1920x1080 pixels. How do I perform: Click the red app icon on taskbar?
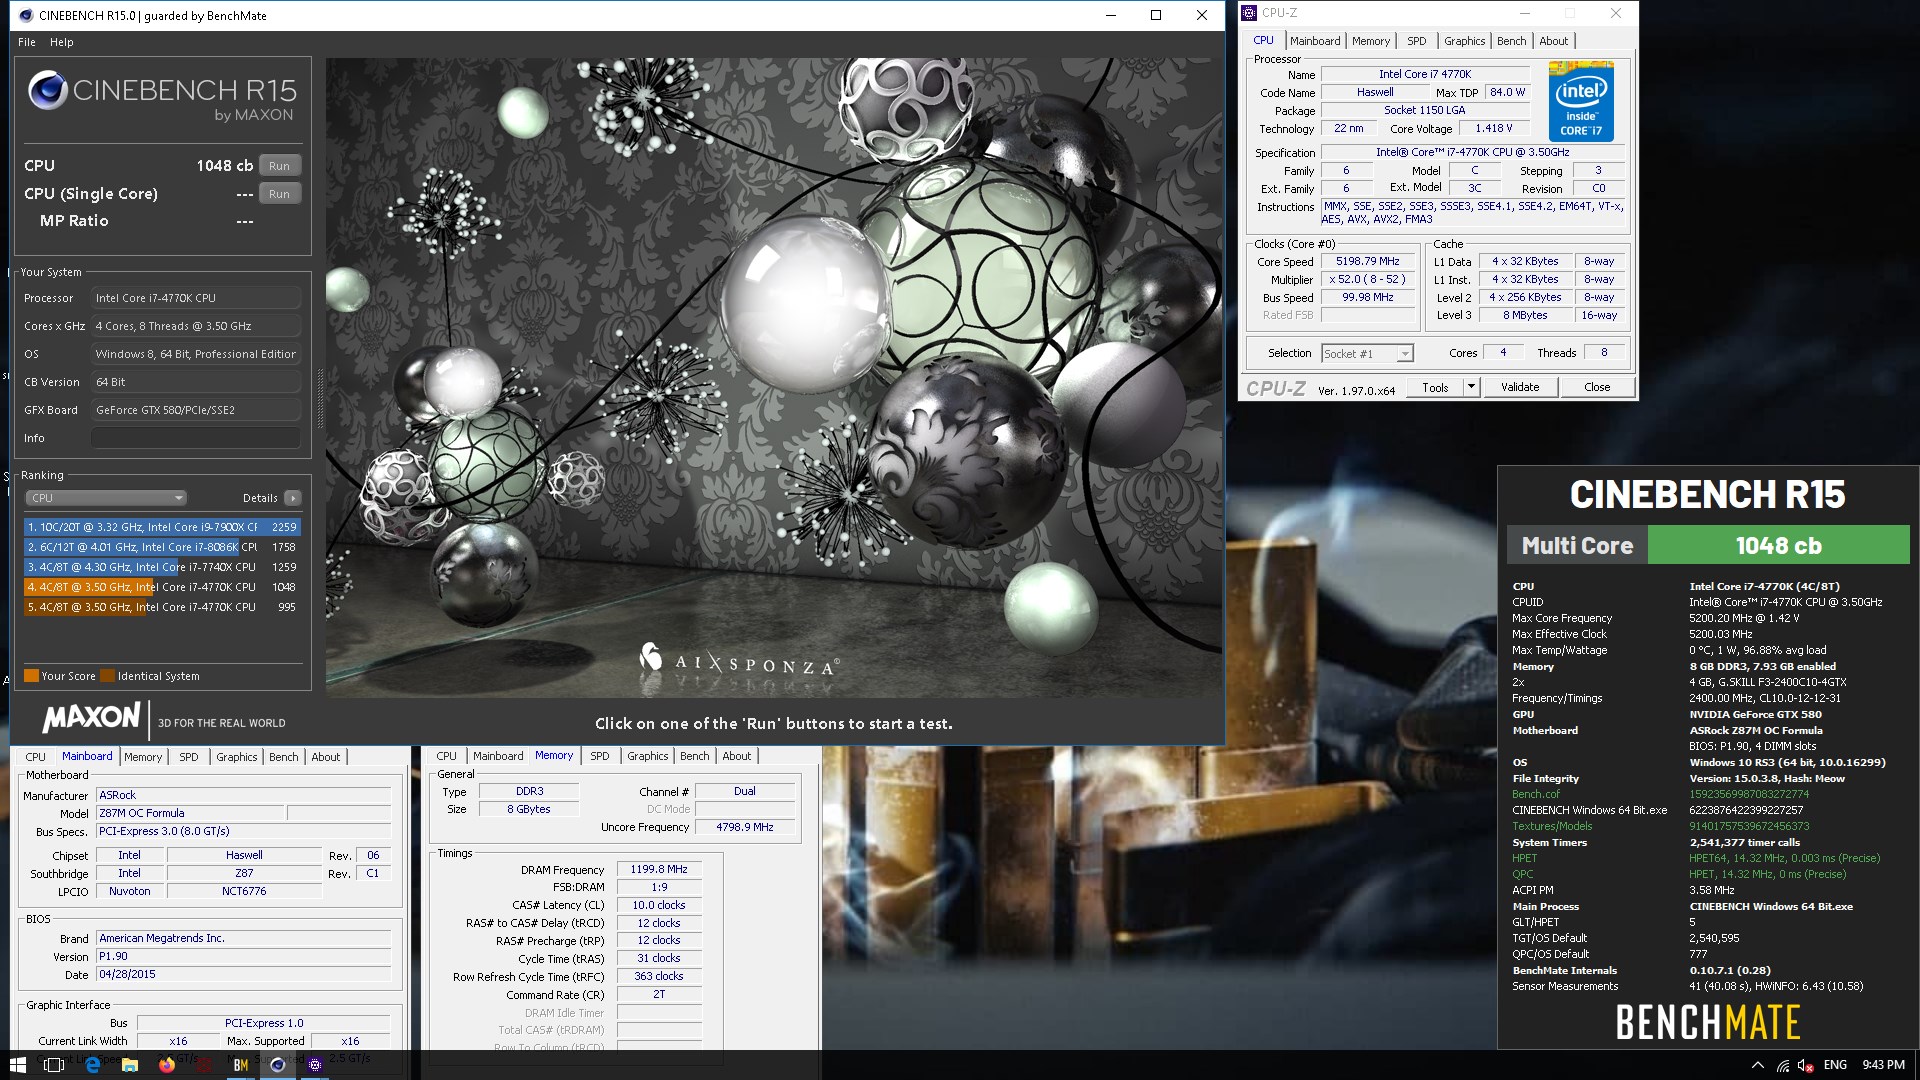(x=203, y=1065)
